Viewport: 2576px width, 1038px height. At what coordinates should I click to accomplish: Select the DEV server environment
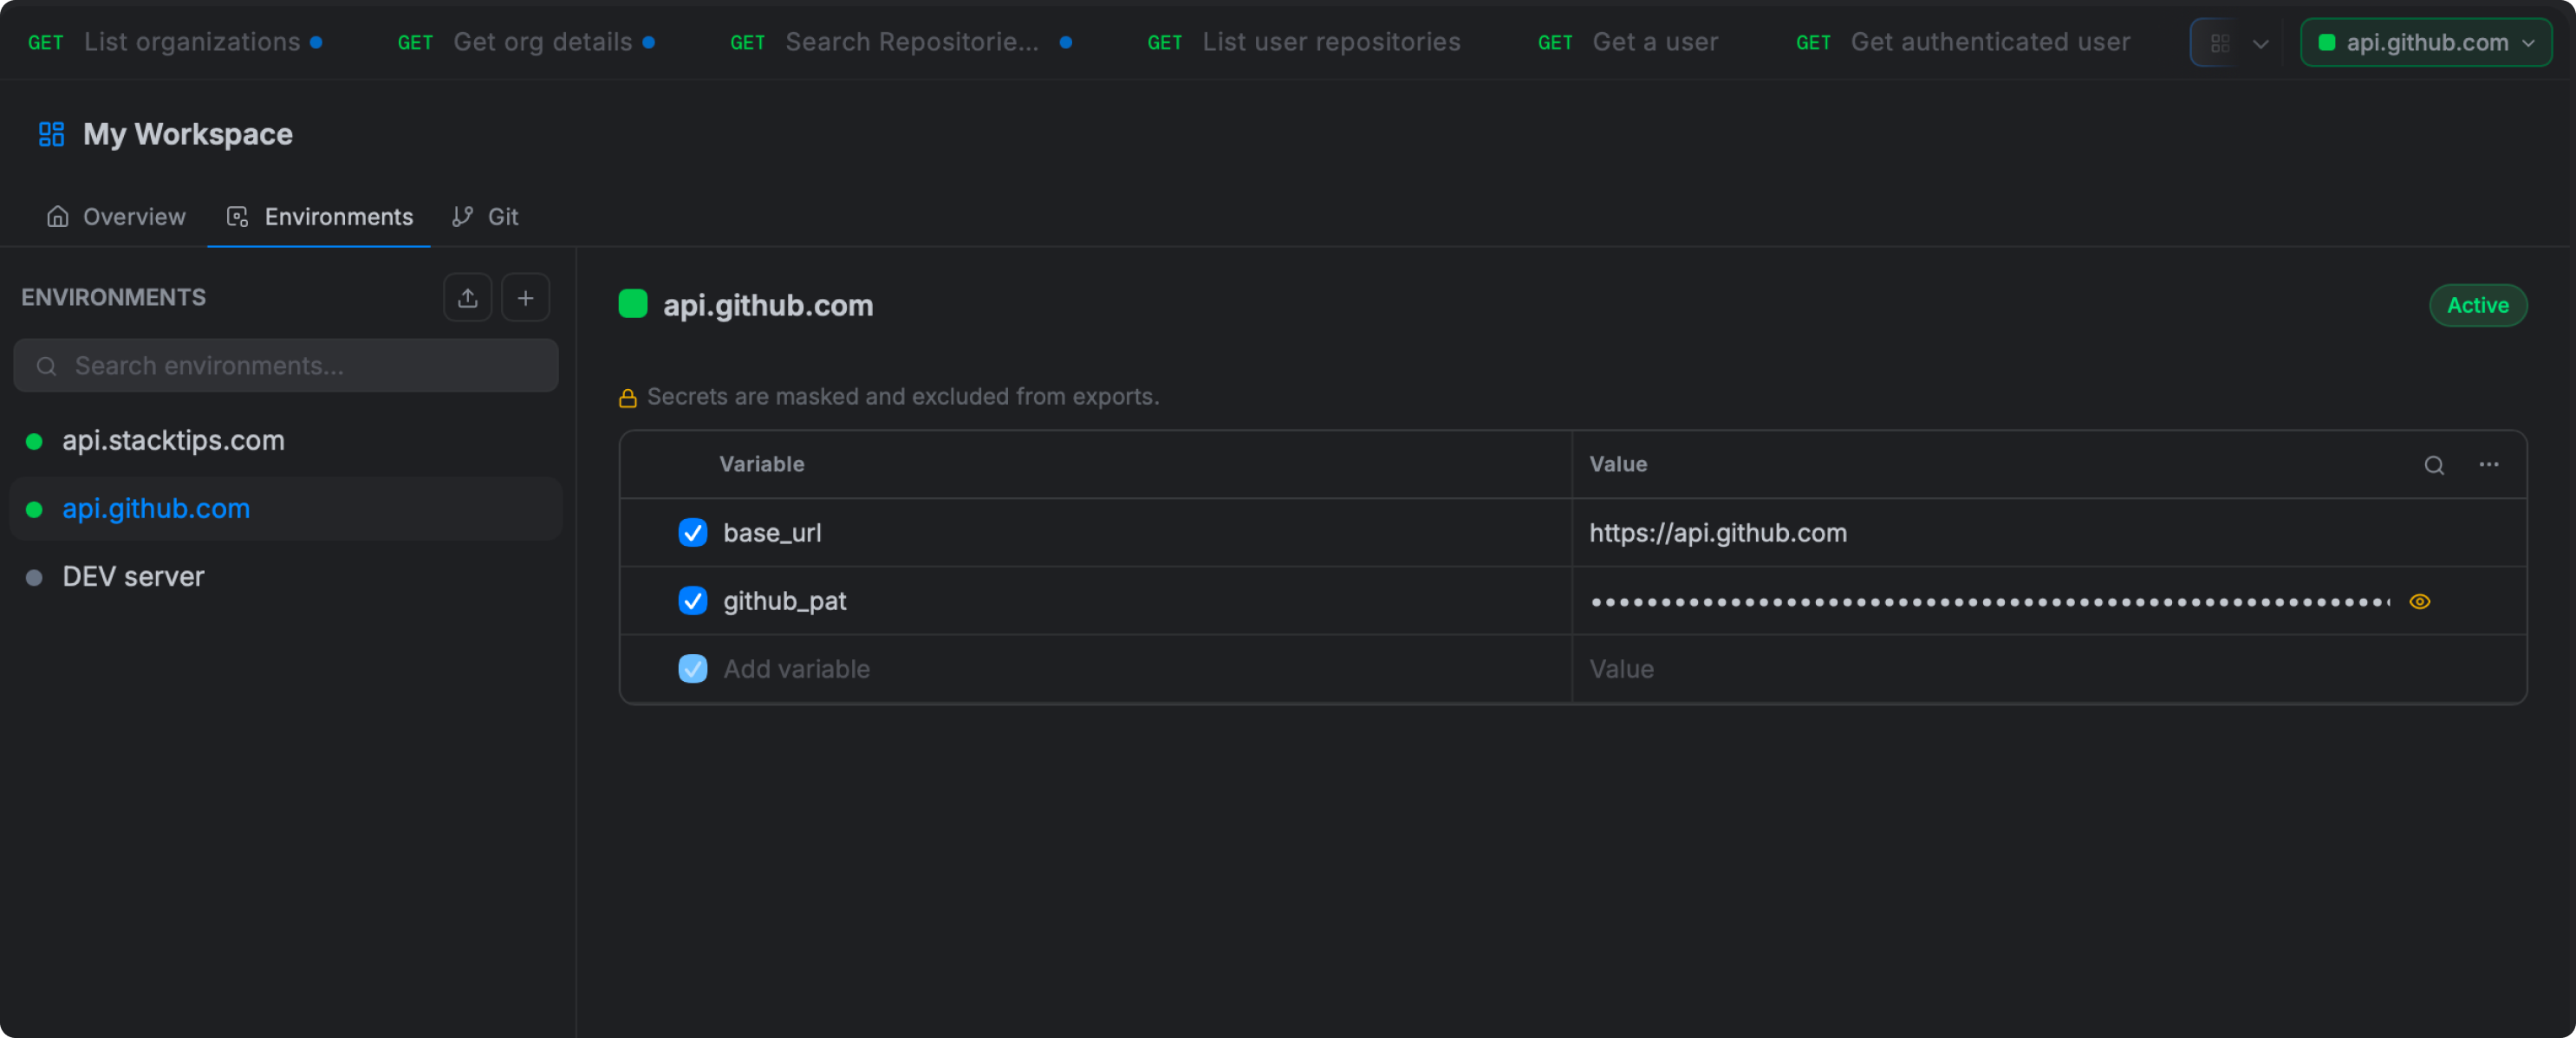pos(286,577)
